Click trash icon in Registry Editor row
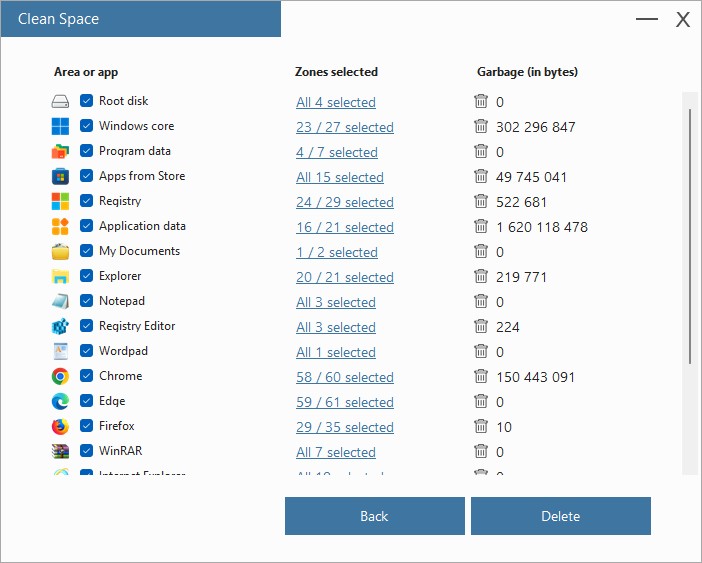The image size is (702, 563). (x=481, y=326)
